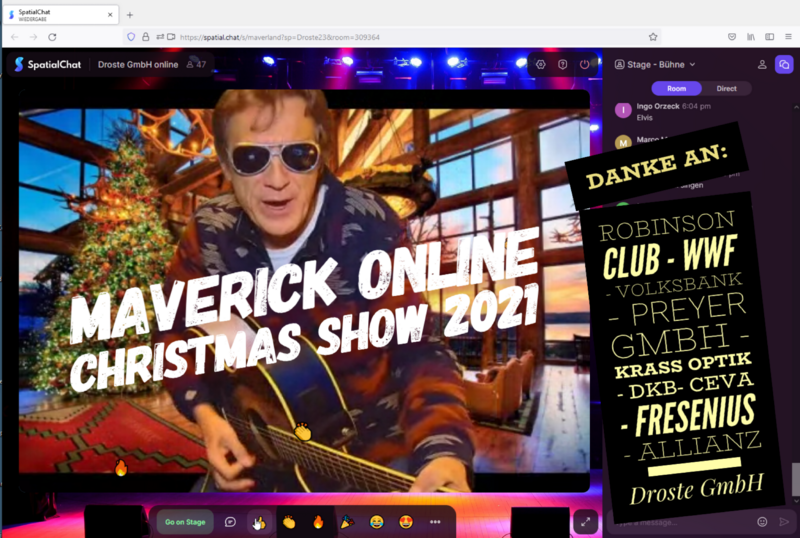Open a new browser tab
This screenshot has height=538, width=800.
pos(130,15)
